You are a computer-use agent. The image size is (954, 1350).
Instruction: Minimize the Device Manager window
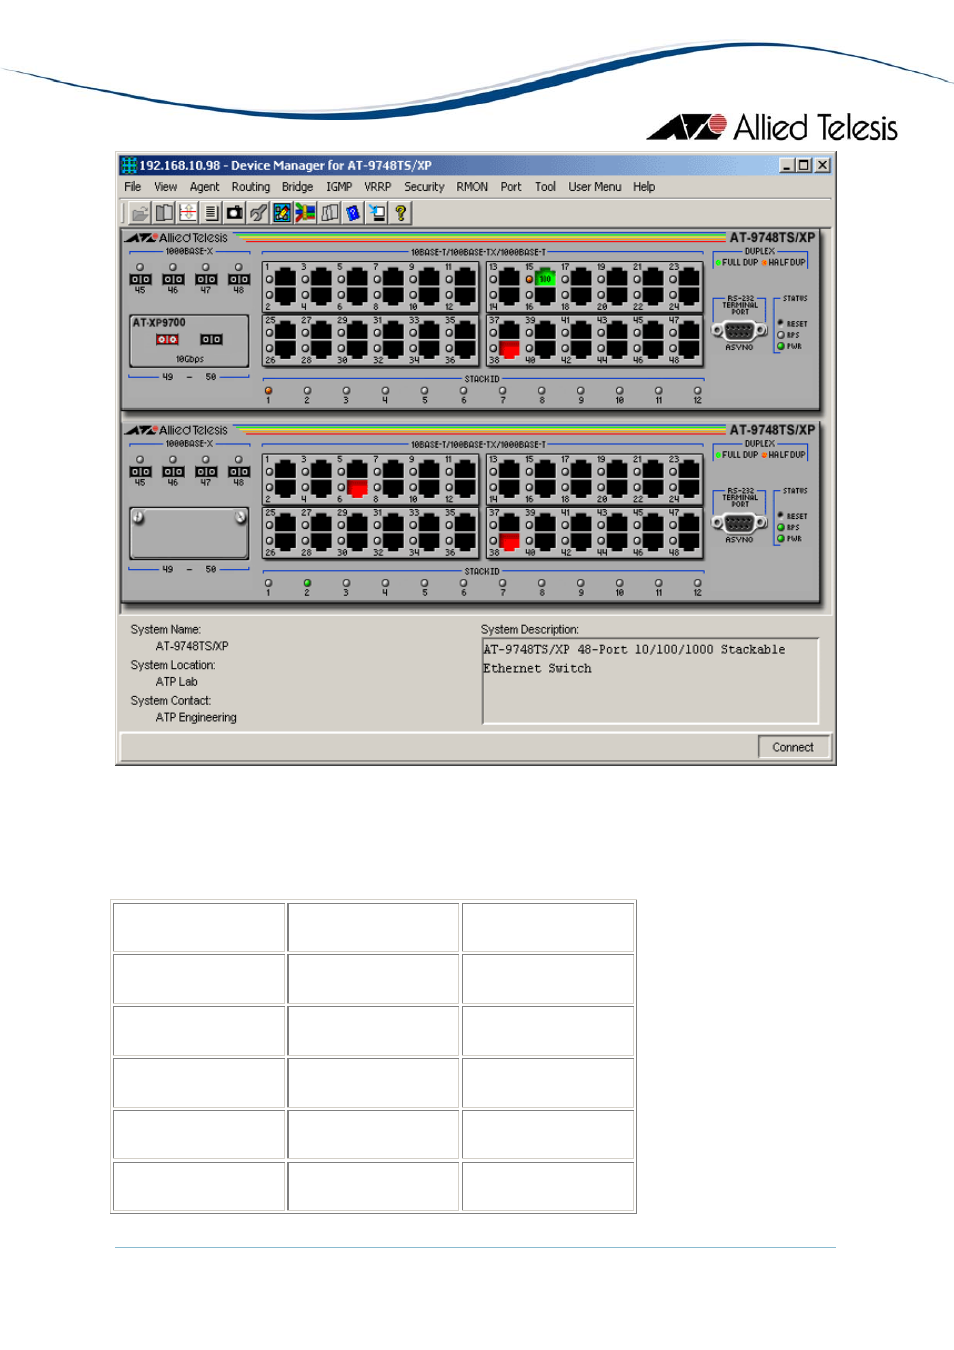787,165
